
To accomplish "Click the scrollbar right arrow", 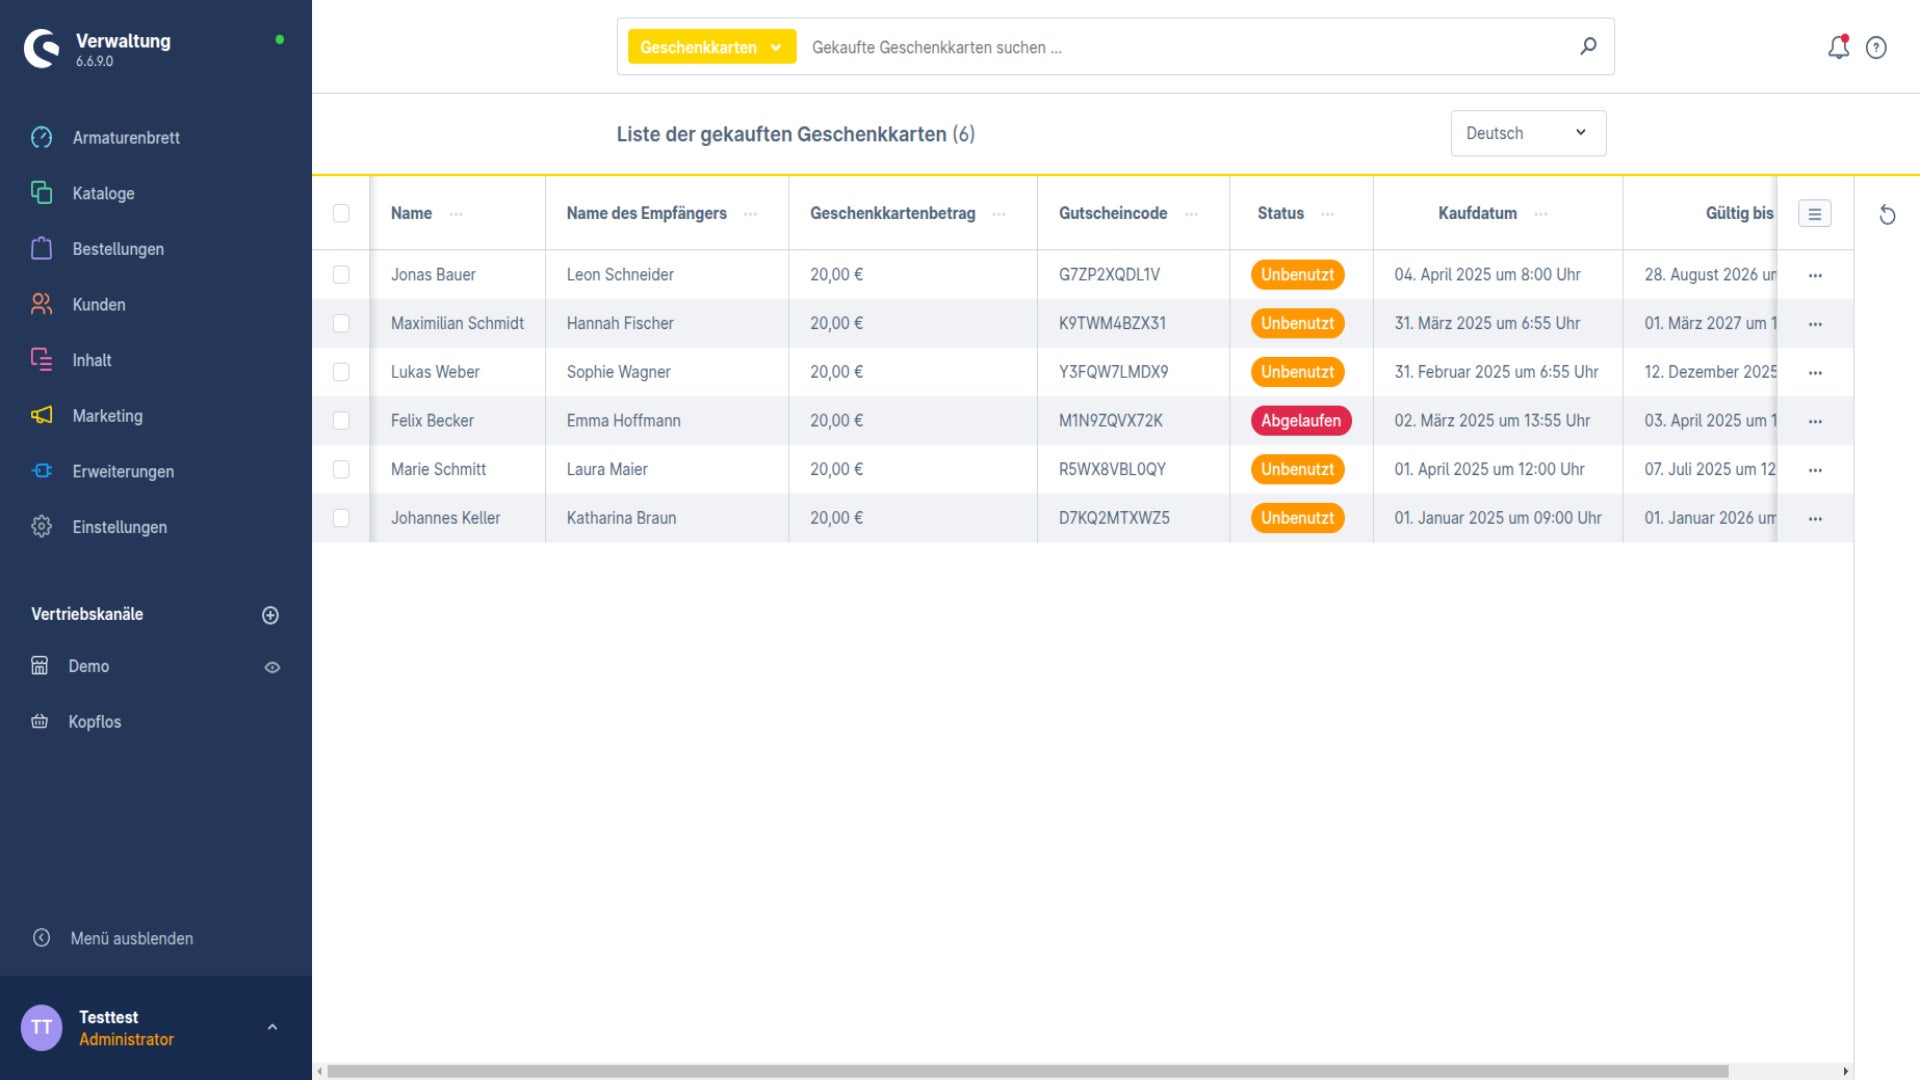I will (x=1845, y=1071).
